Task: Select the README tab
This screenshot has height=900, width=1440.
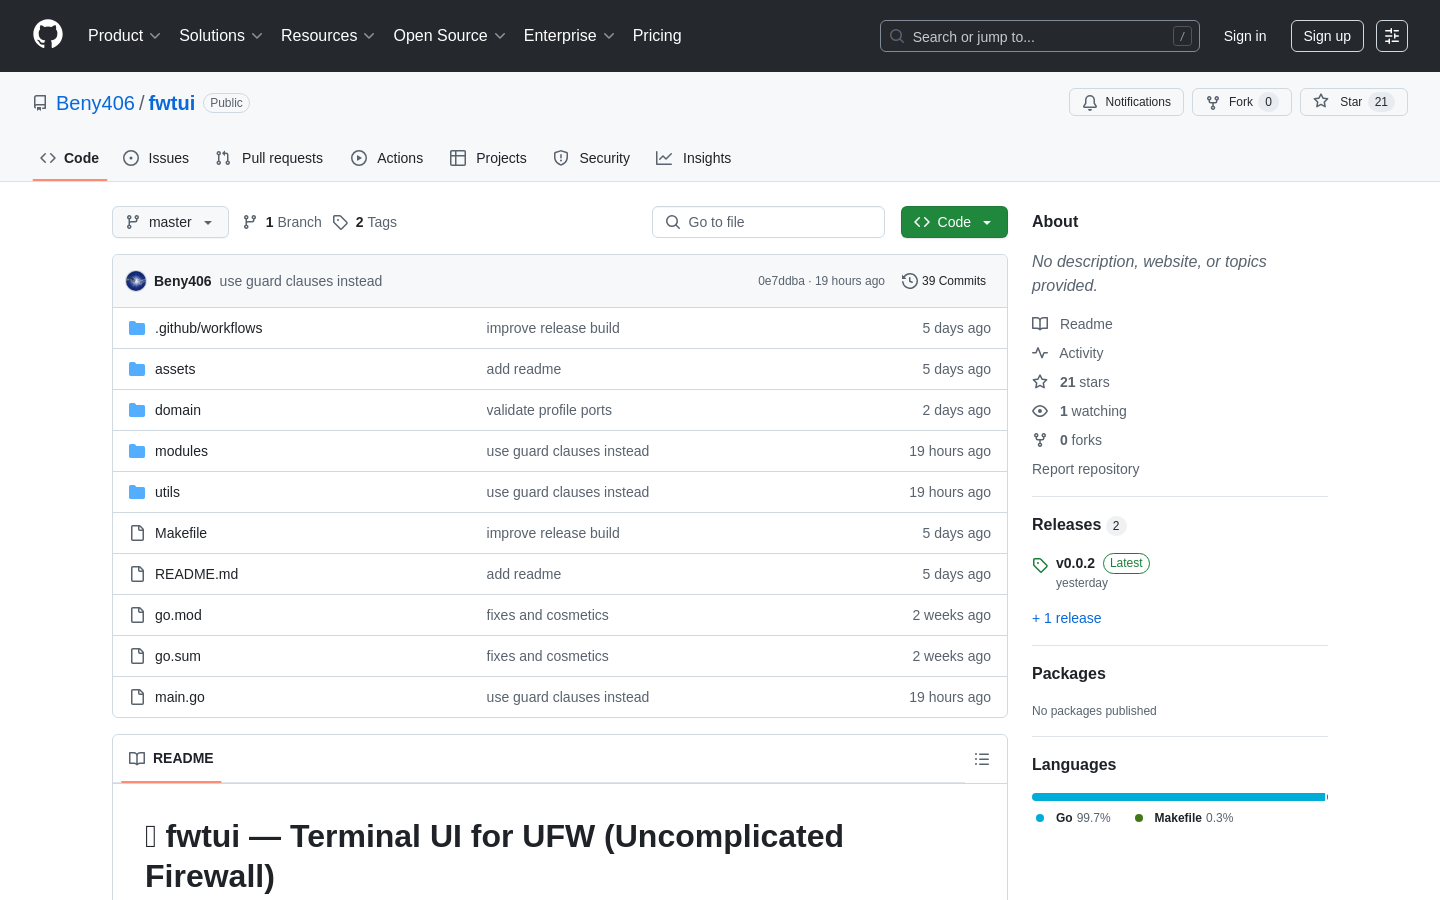Action: 171,758
